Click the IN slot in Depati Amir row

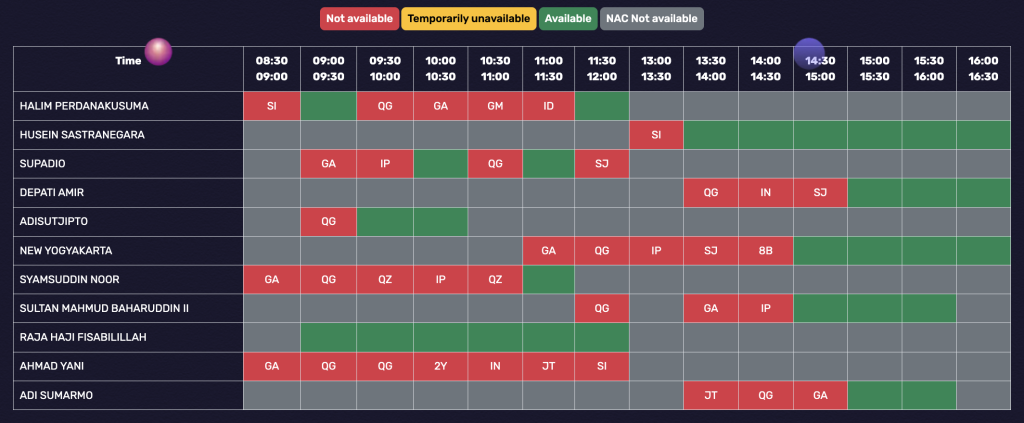click(765, 193)
